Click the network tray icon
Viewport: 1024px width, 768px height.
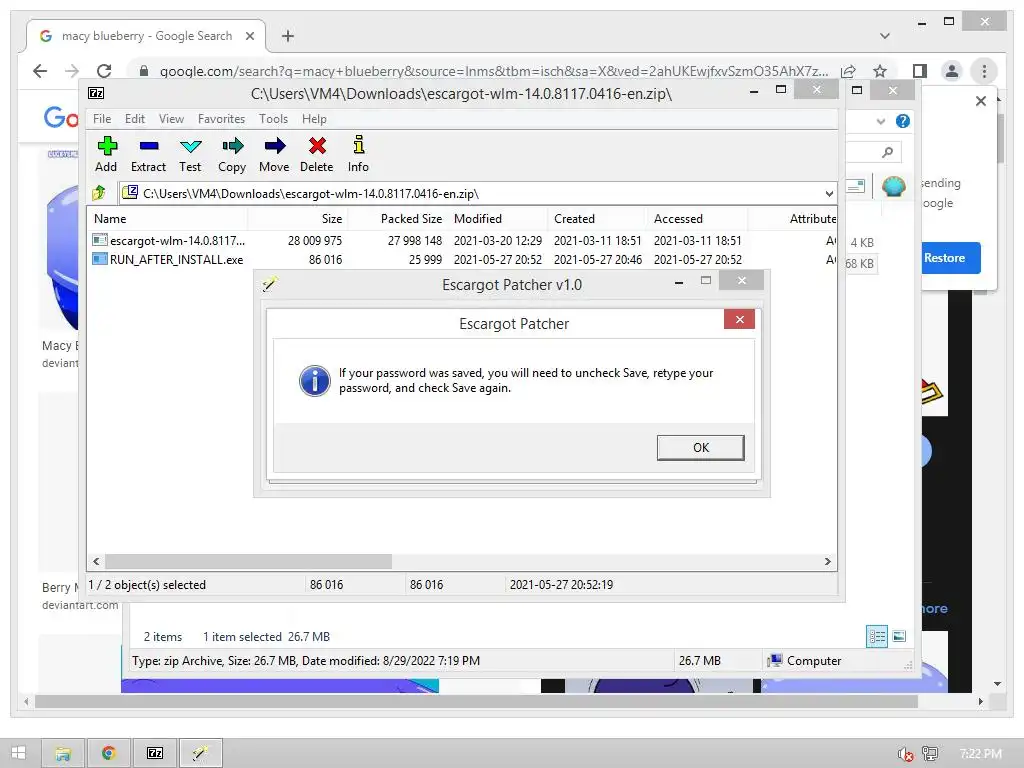tap(930, 754)
